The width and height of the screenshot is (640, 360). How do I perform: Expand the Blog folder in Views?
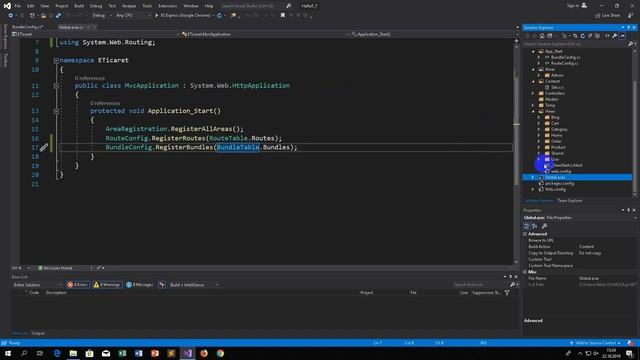point(539,118)
